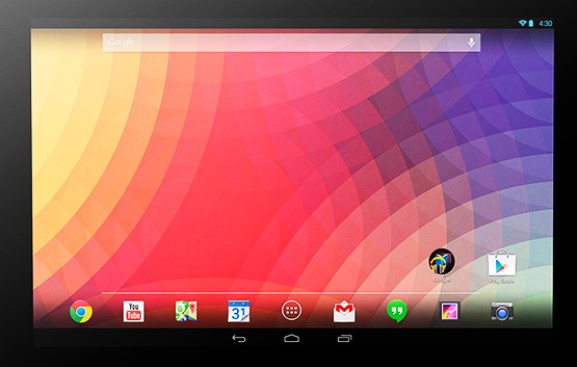Open the Play Store shortcut

502,263
